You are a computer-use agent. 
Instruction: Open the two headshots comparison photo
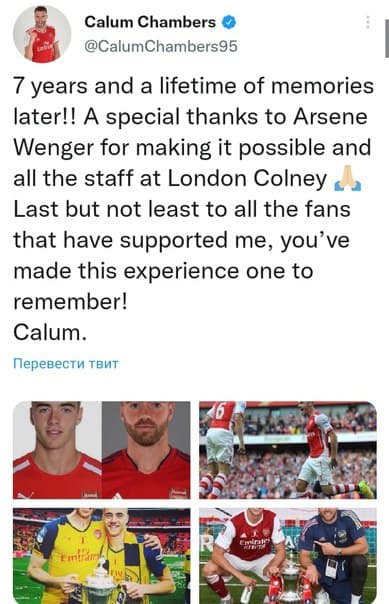click(102, 450)
